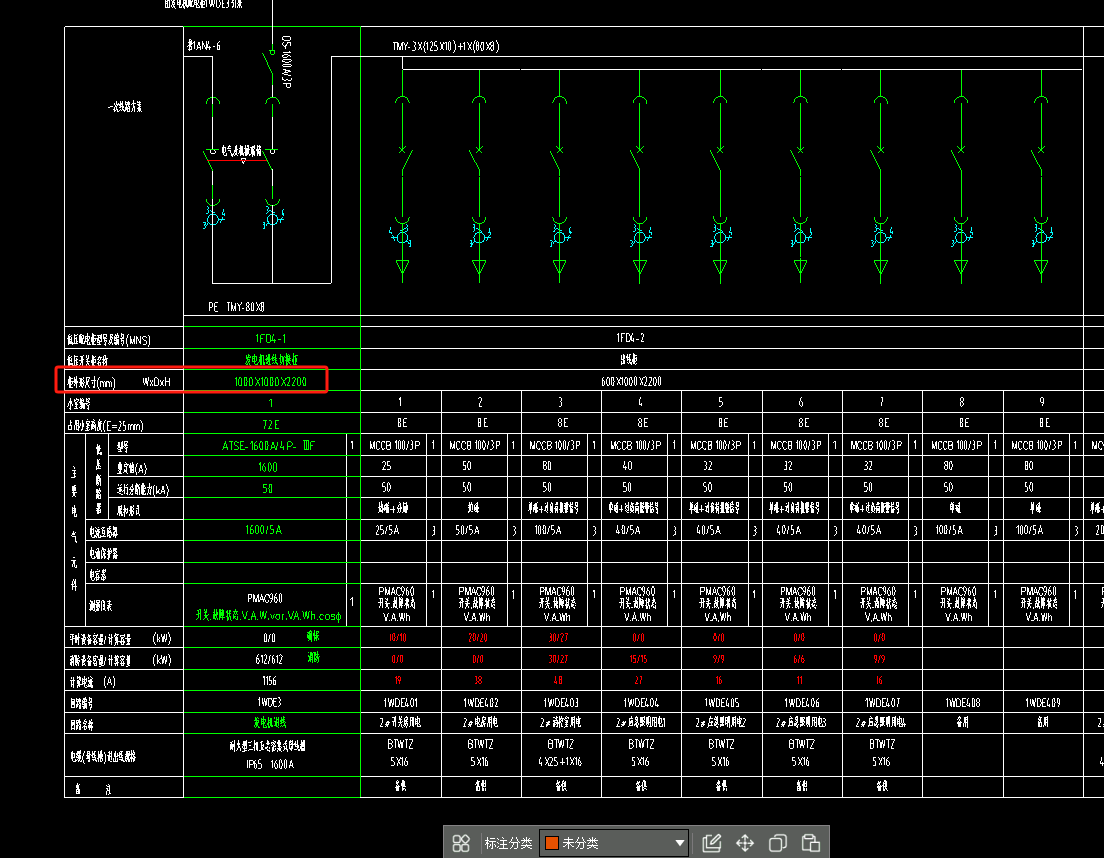Click the red calculated current value 19

pyautogui.click(x=398, y=681)
